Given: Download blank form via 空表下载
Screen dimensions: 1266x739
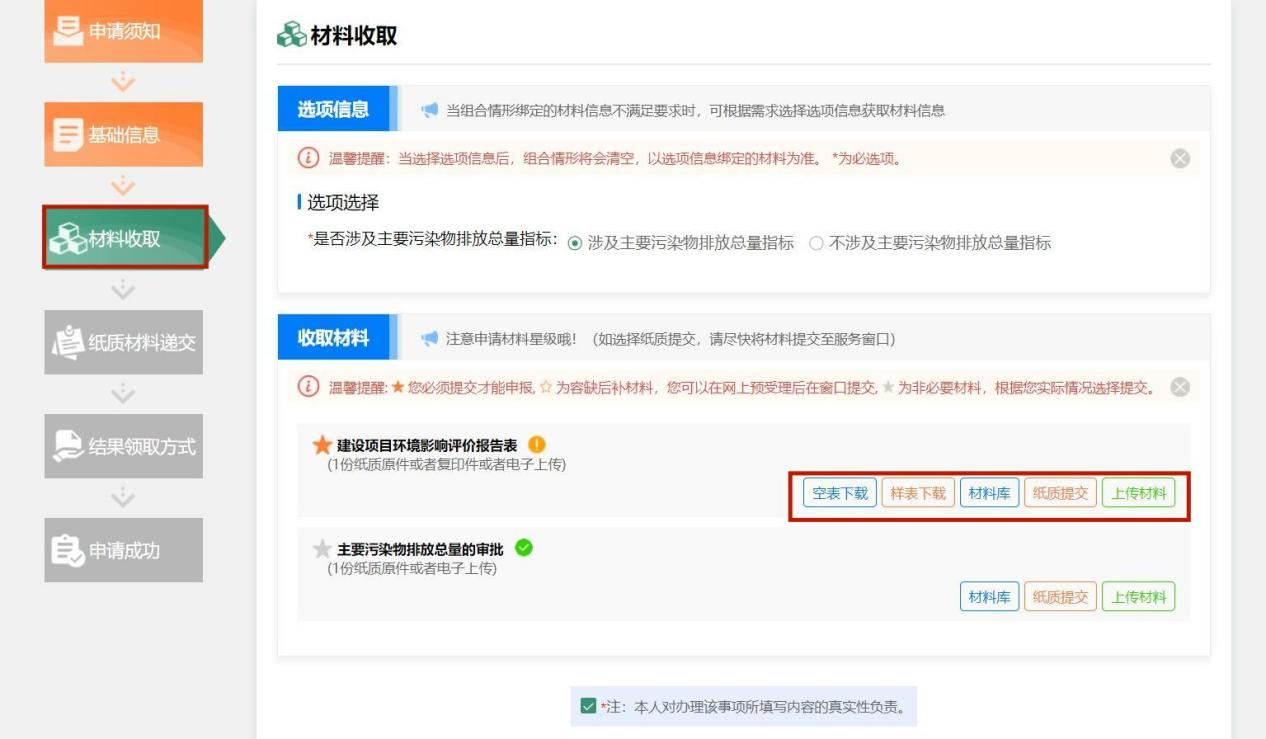Looking at the screenshot, I should pyautogui.click(x=840, y=493).
